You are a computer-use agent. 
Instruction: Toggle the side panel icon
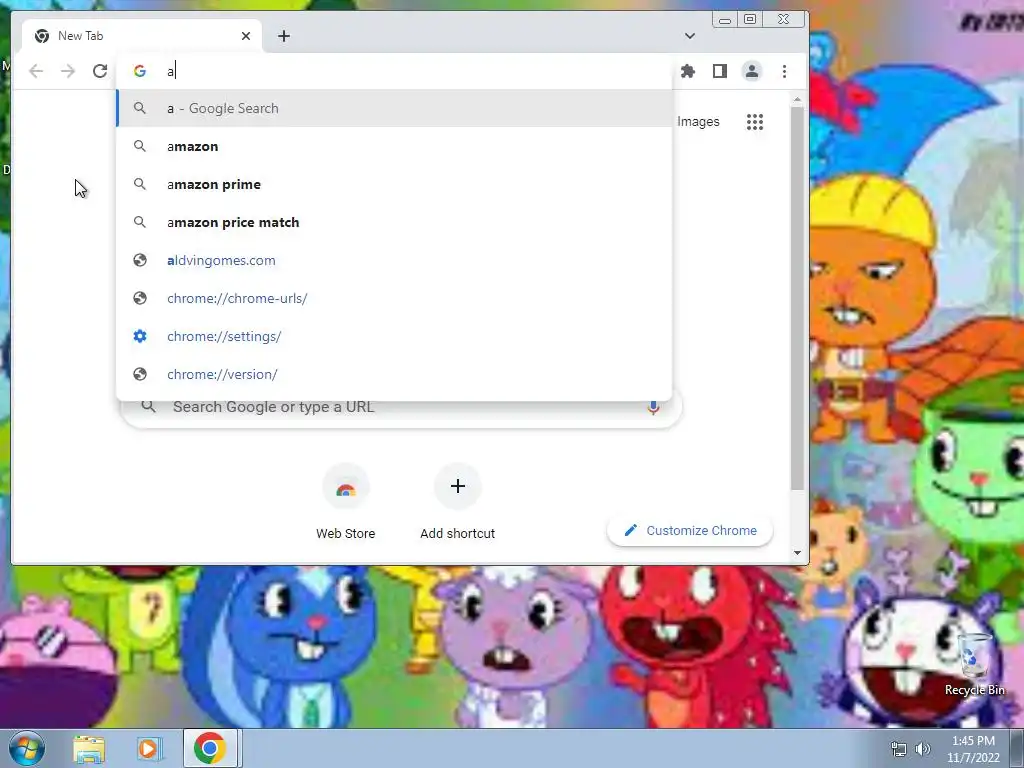tap(720, 71)
